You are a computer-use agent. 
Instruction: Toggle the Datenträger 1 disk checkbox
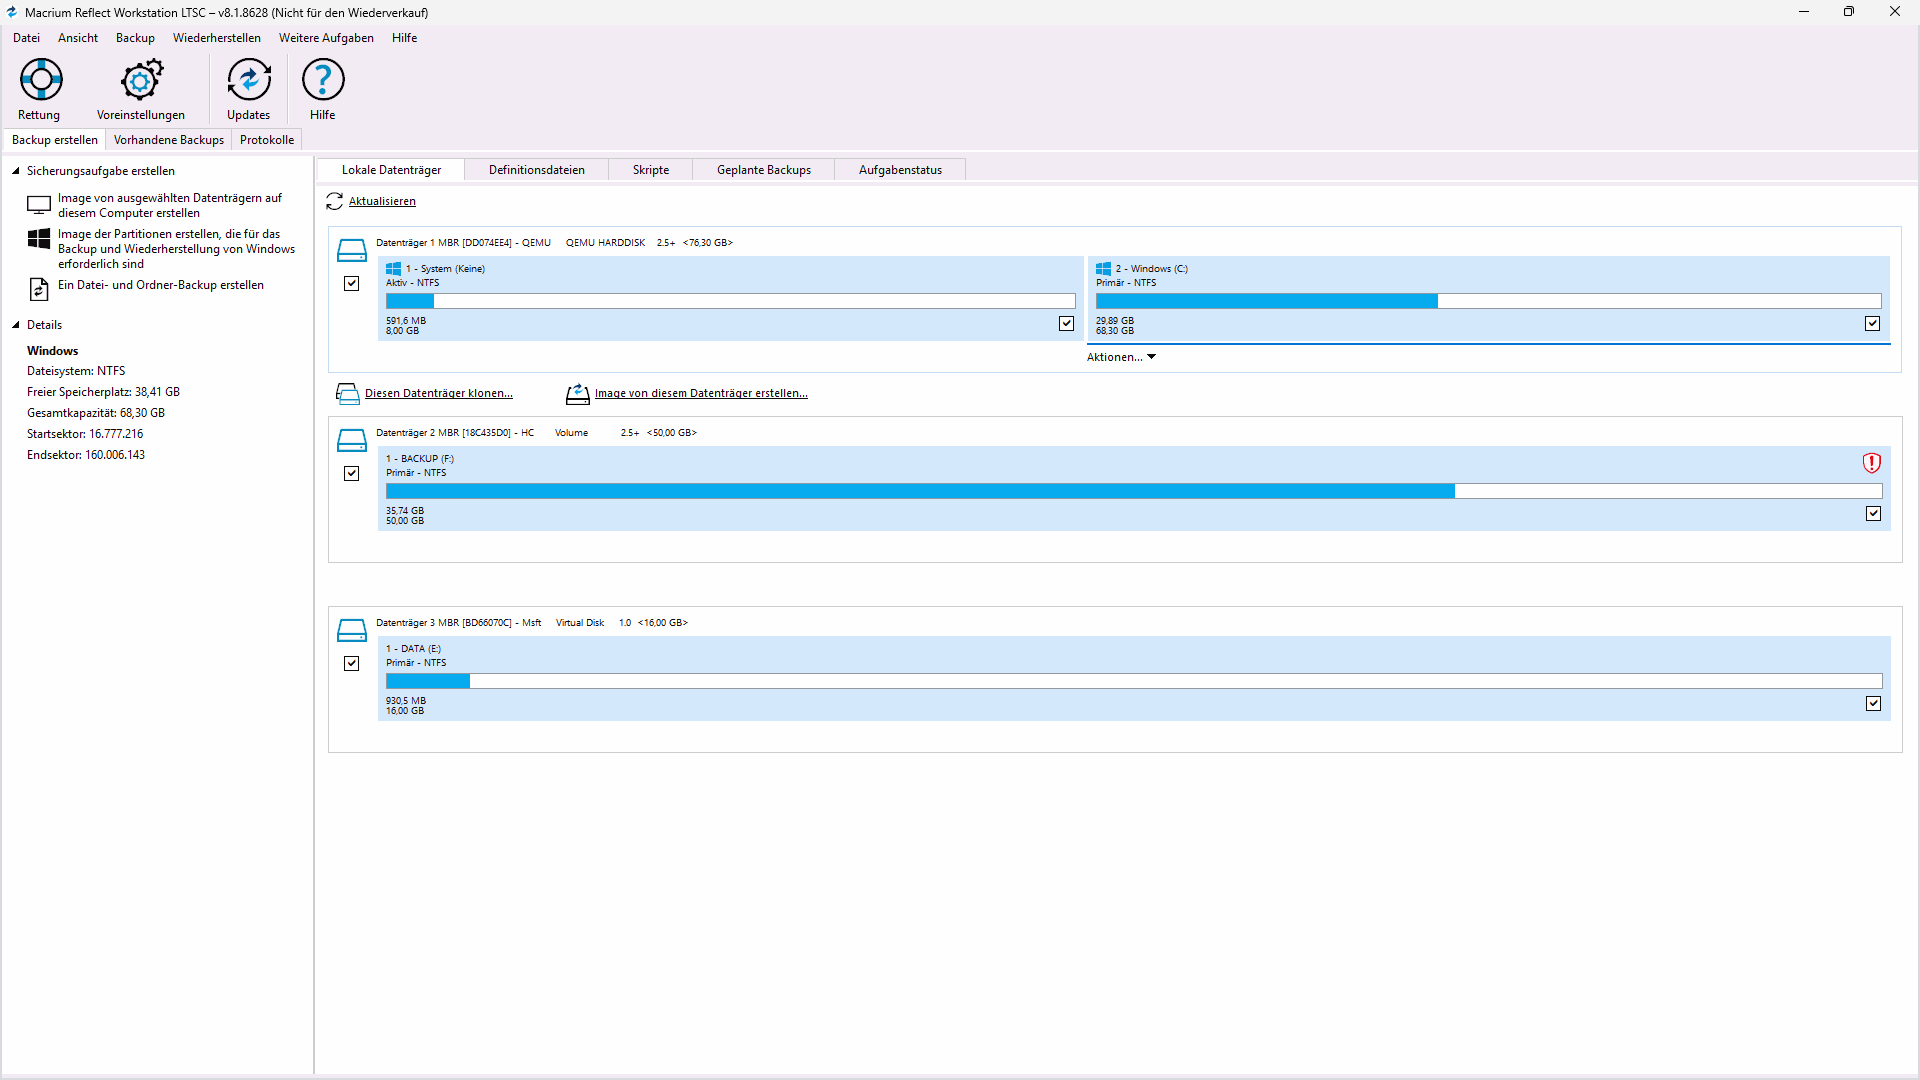point(352,284)
